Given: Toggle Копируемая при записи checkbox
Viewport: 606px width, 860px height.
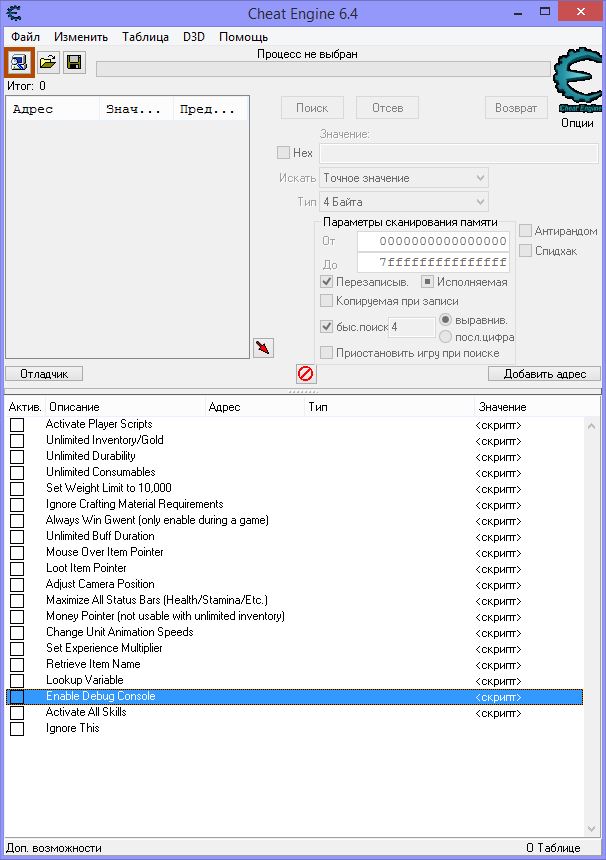Looking at the screenshot, I should [326, 301].
